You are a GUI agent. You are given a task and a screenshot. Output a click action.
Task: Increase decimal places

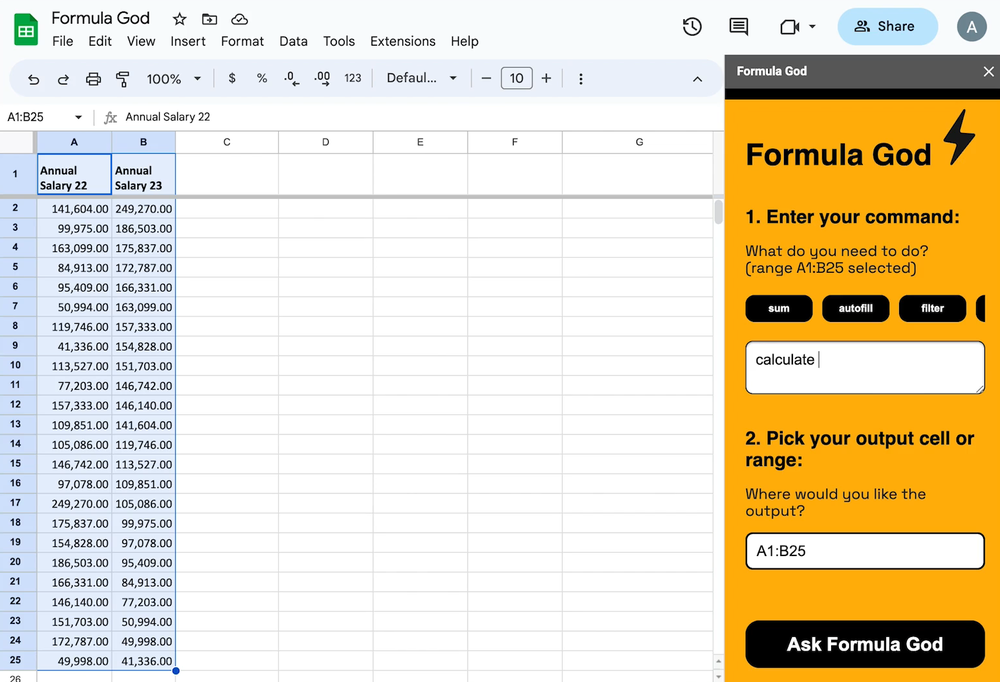click(320, 78)
